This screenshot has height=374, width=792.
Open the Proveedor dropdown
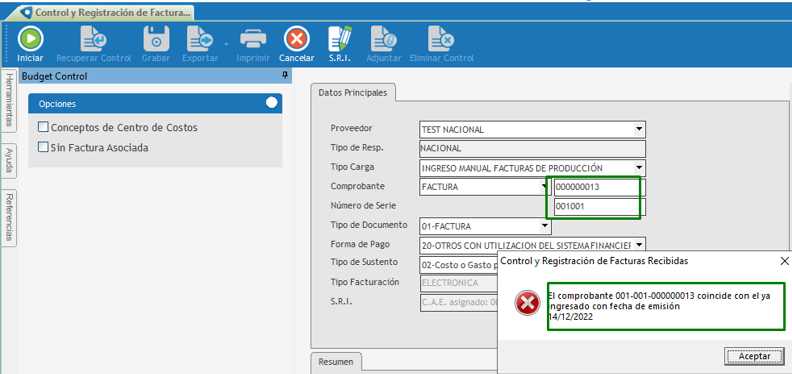pyautogui.click(x=639, y=129)
